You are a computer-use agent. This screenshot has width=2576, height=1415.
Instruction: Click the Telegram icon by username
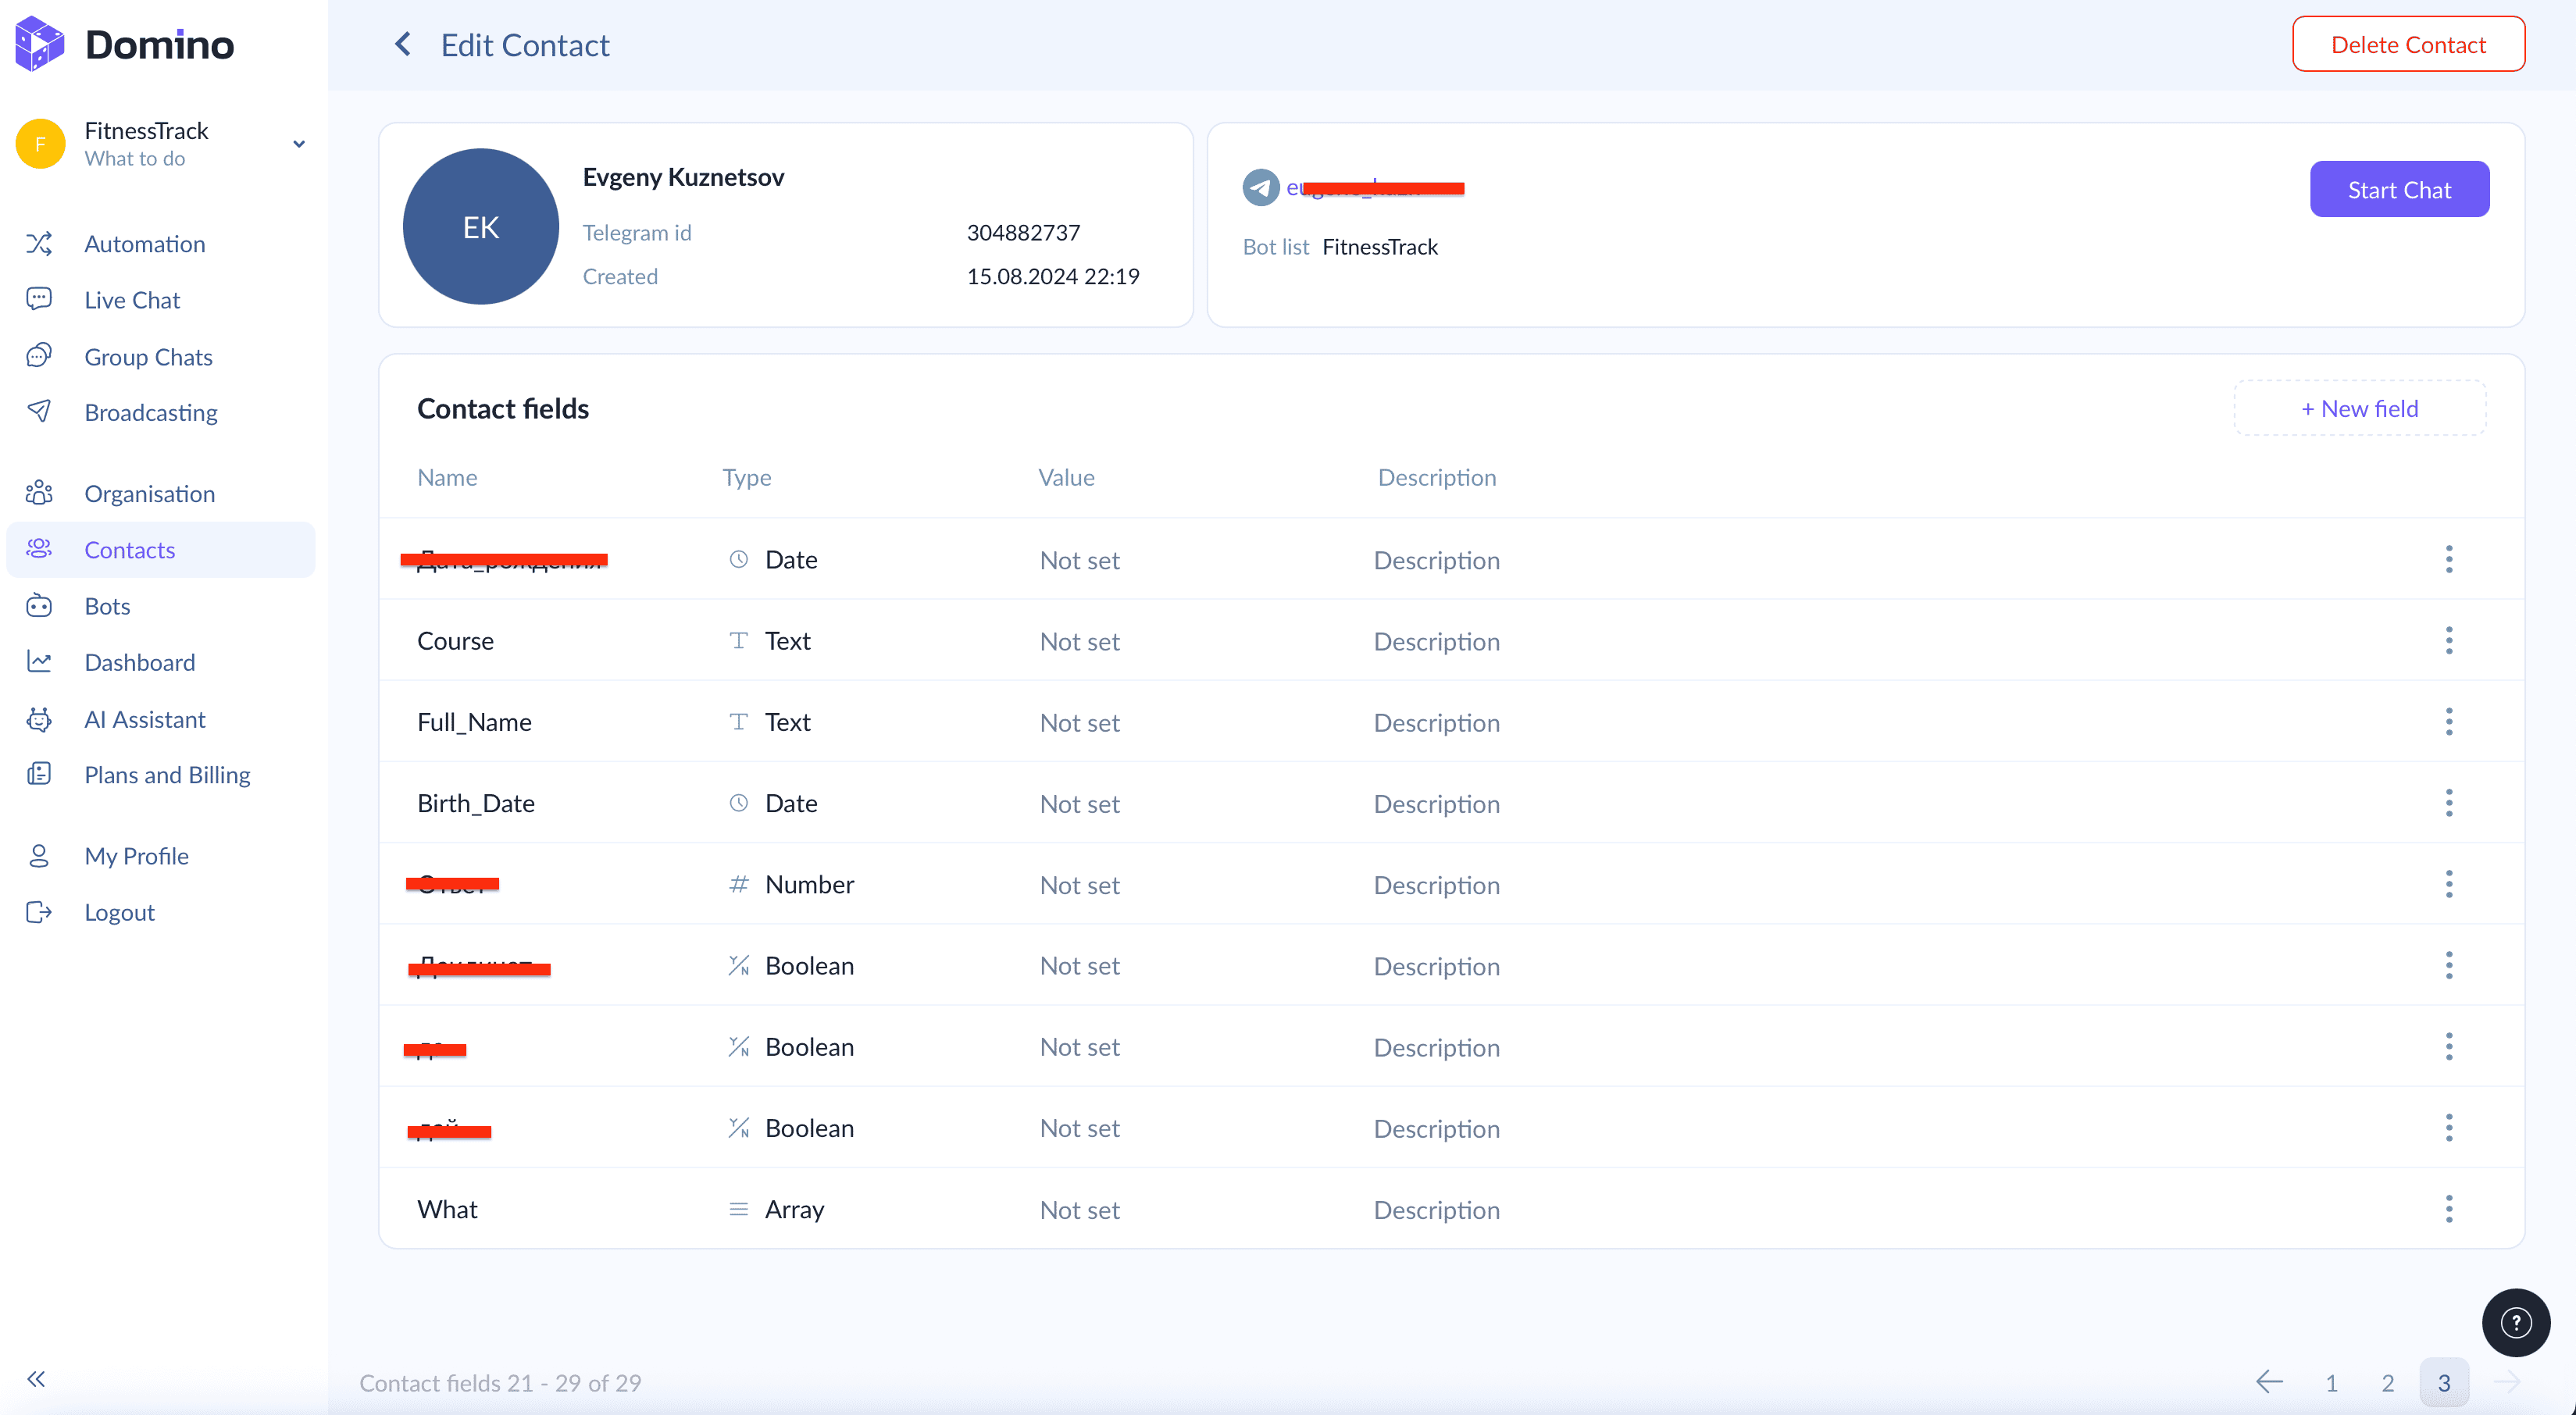click(x=1260, y=187)
